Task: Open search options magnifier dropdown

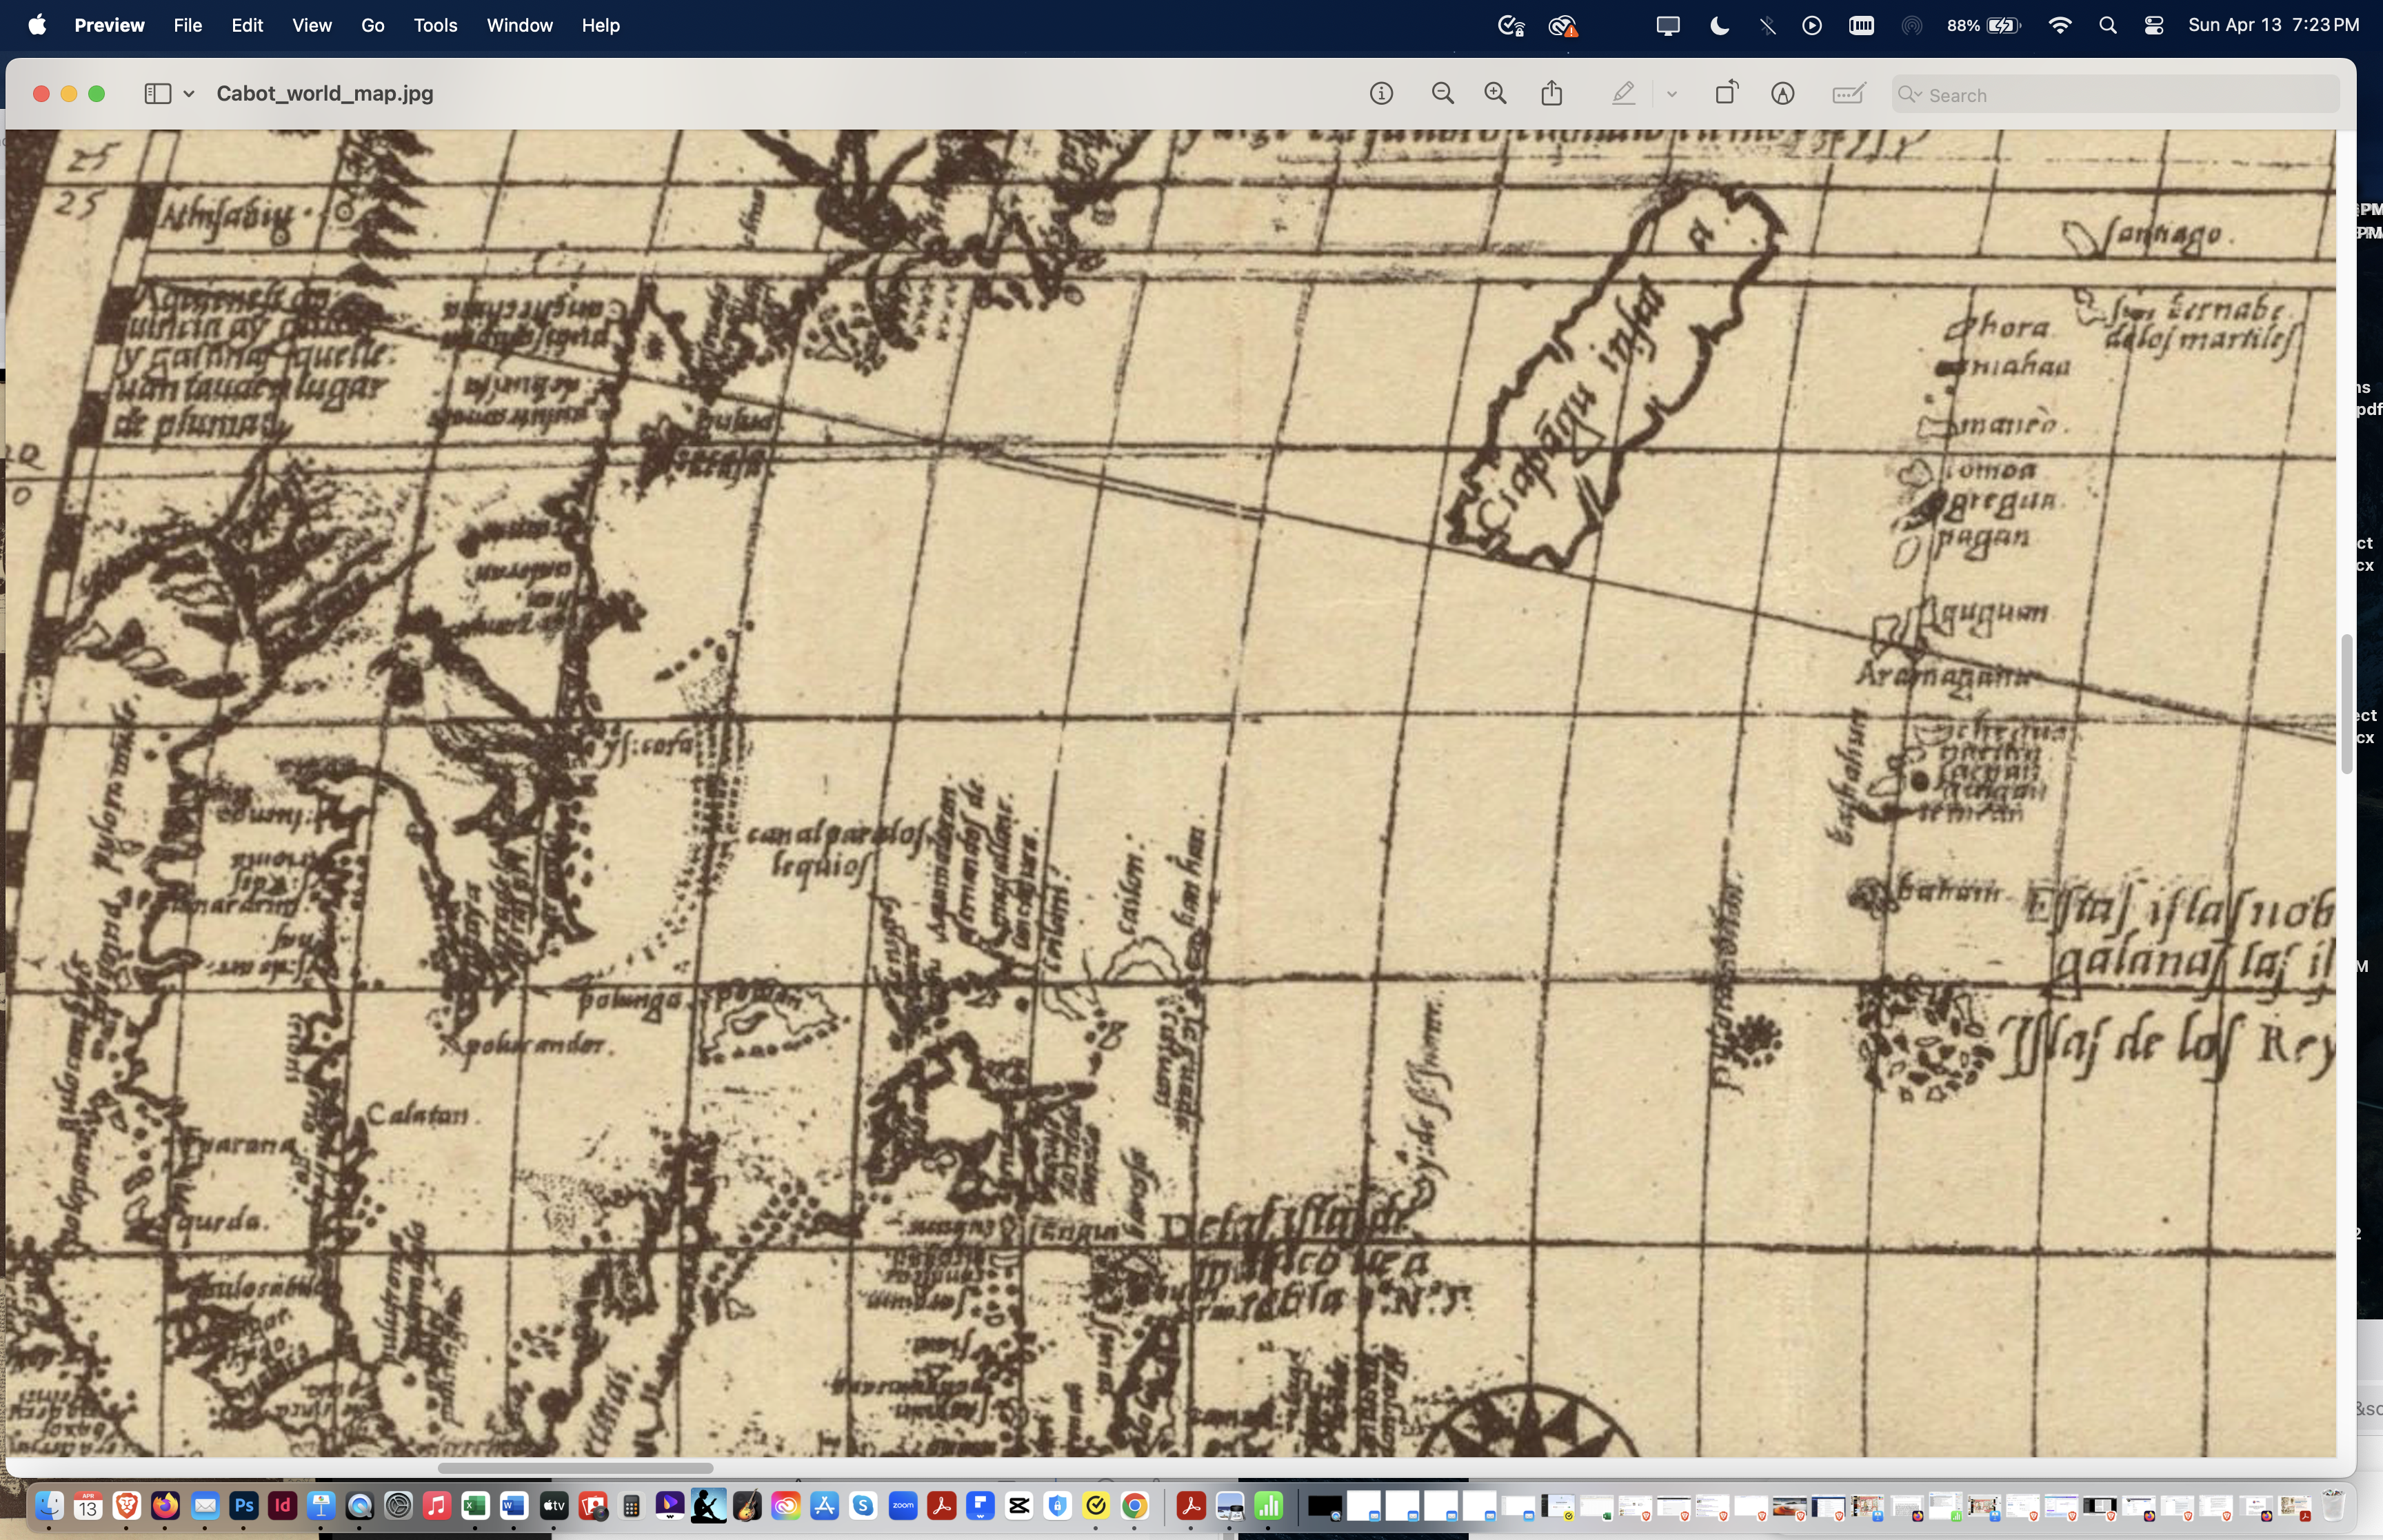Action: 1910,95
